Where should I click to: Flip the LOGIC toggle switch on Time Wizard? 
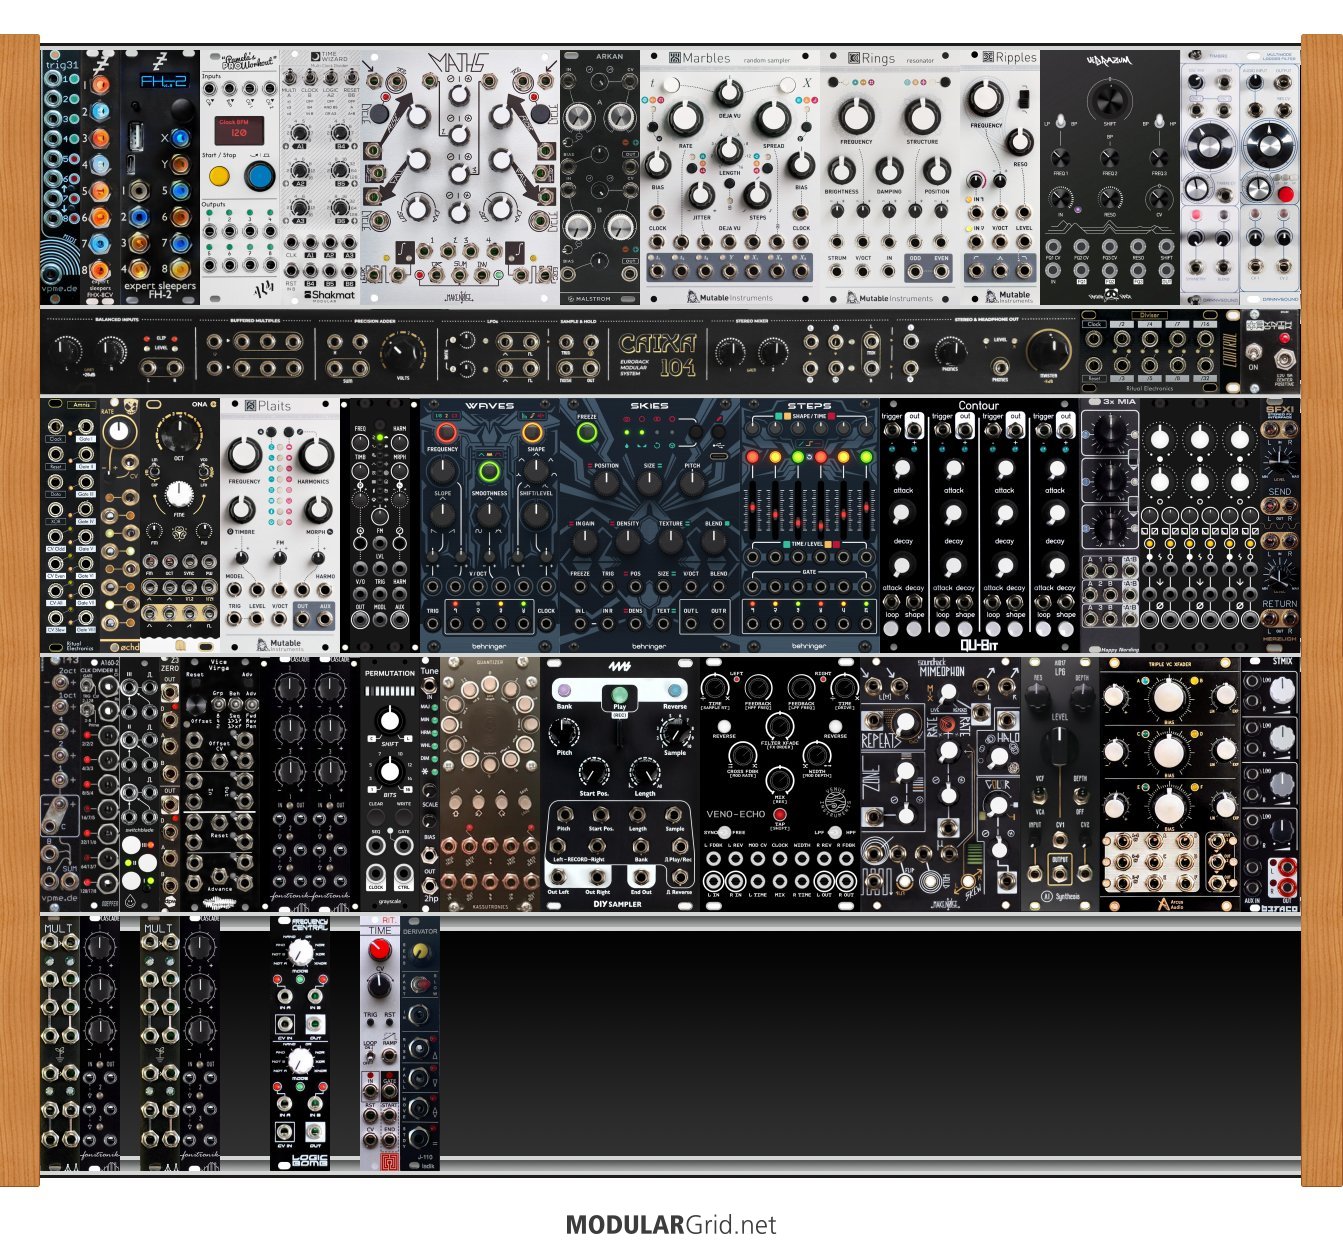pyautogui.click(x=331, y=75)
